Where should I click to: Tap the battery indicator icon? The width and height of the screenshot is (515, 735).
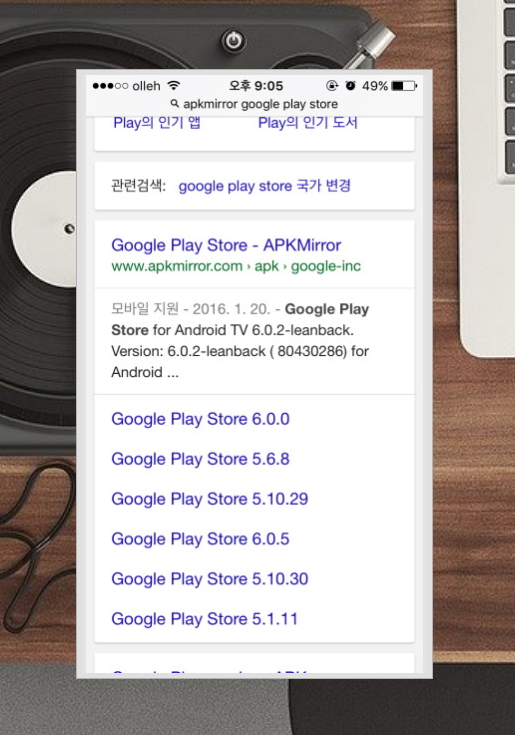[404, 86]
